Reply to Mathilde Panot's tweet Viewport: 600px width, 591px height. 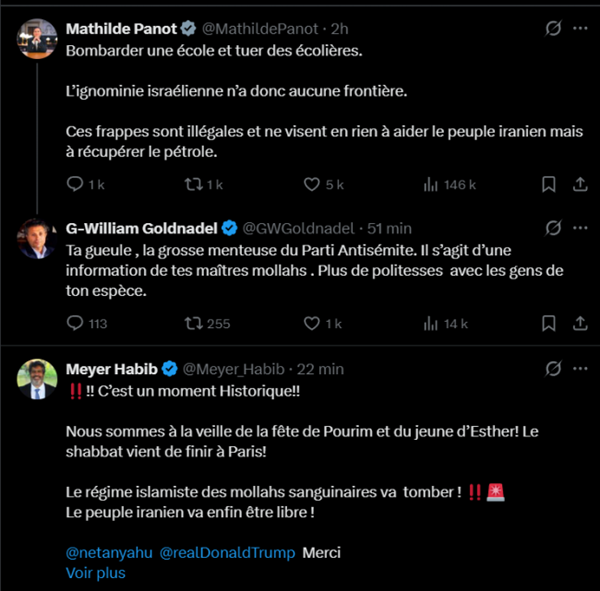click(75, 184)
